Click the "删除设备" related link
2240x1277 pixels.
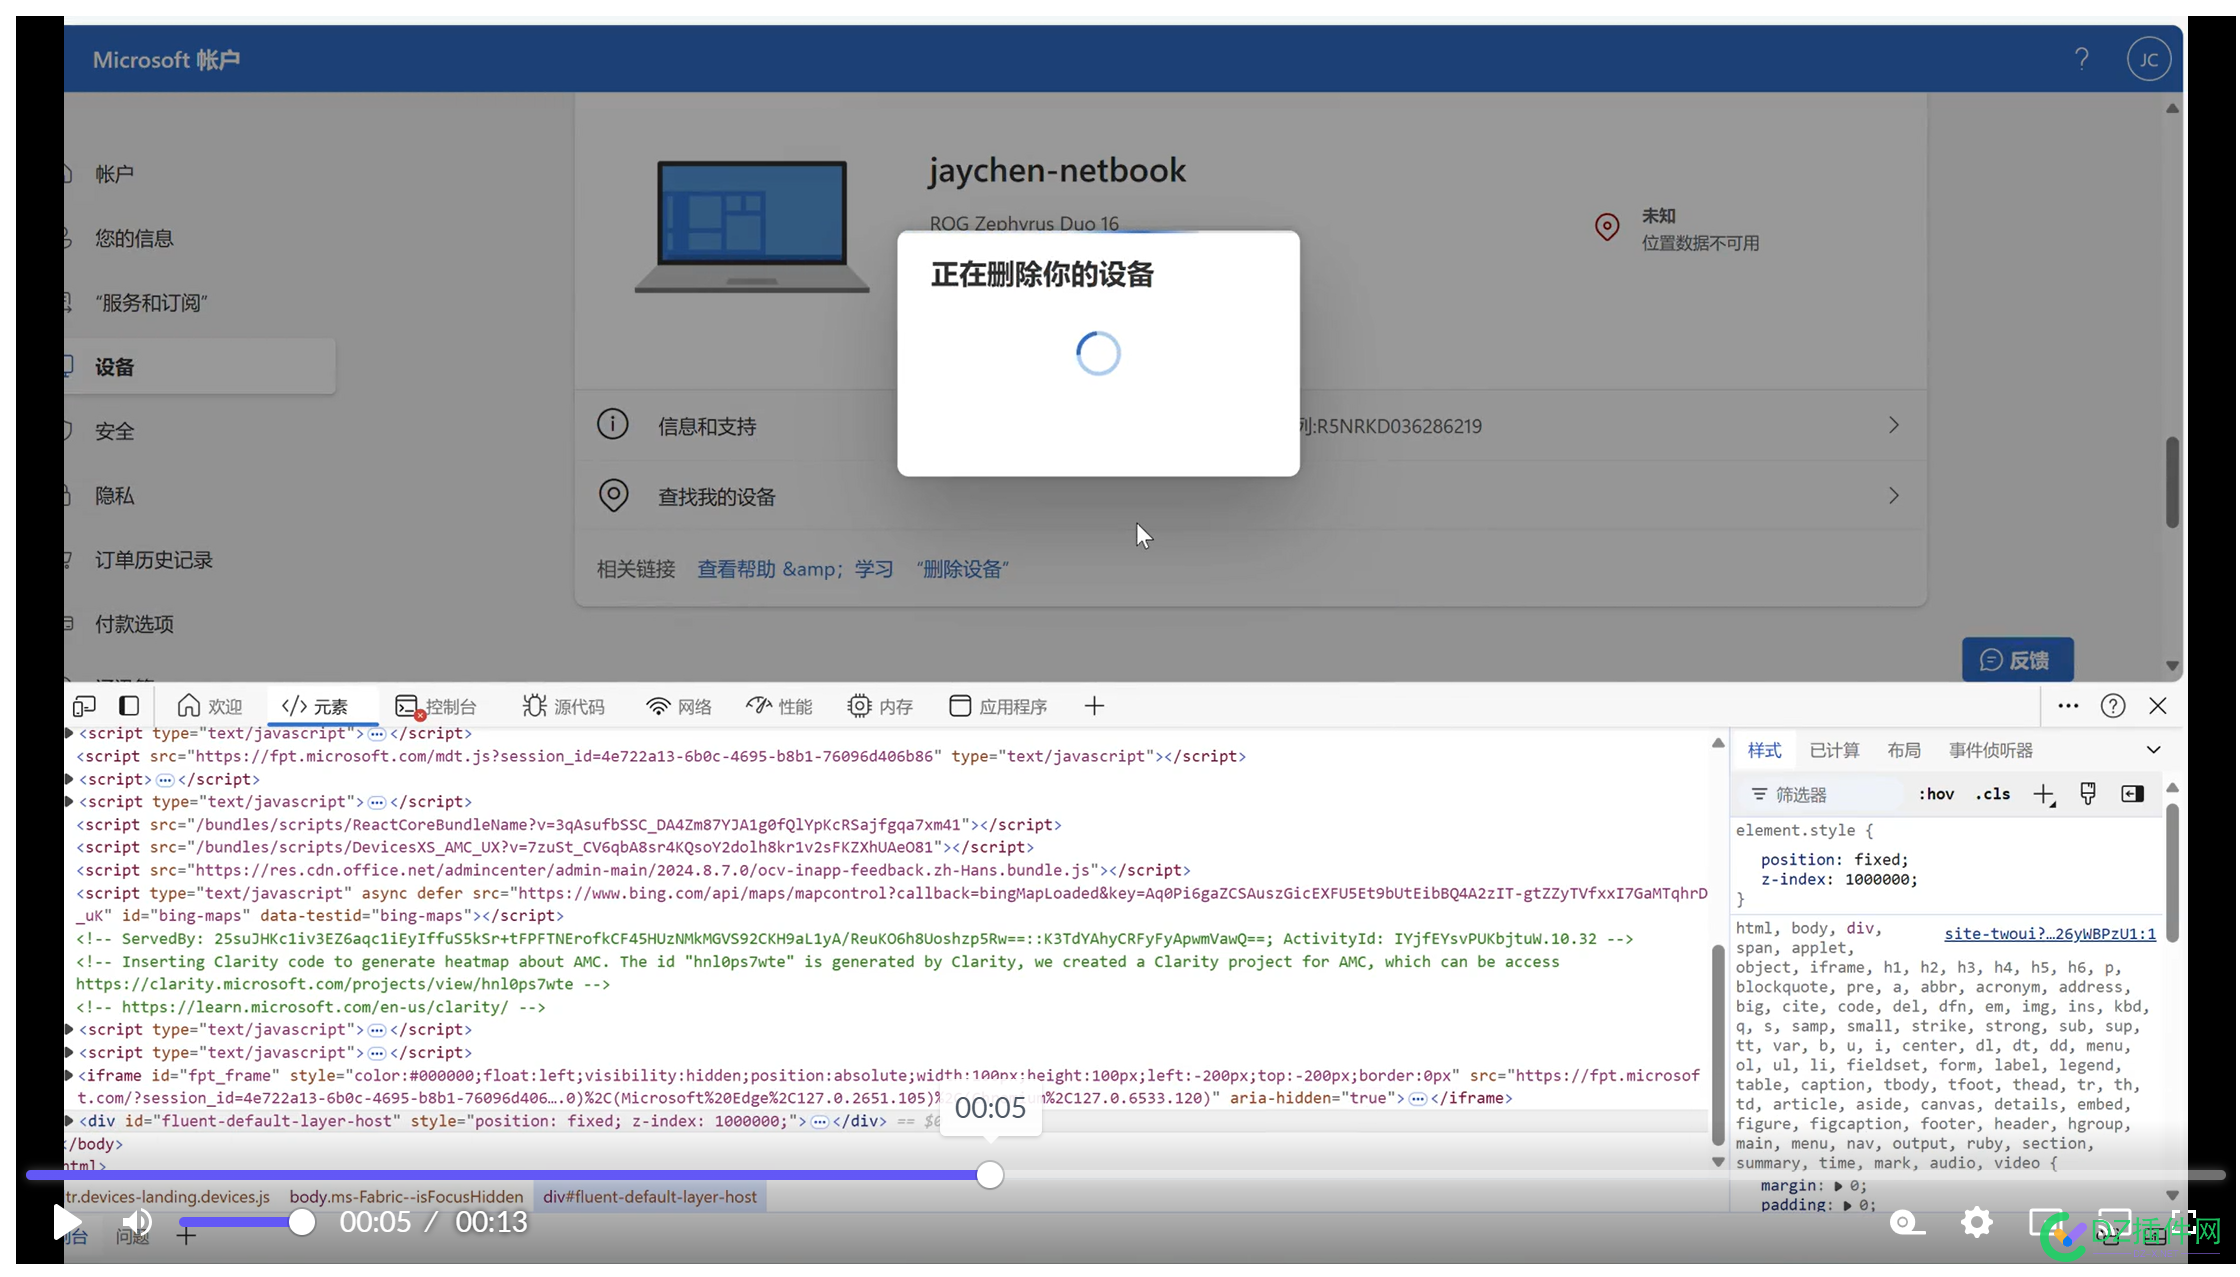962,569
